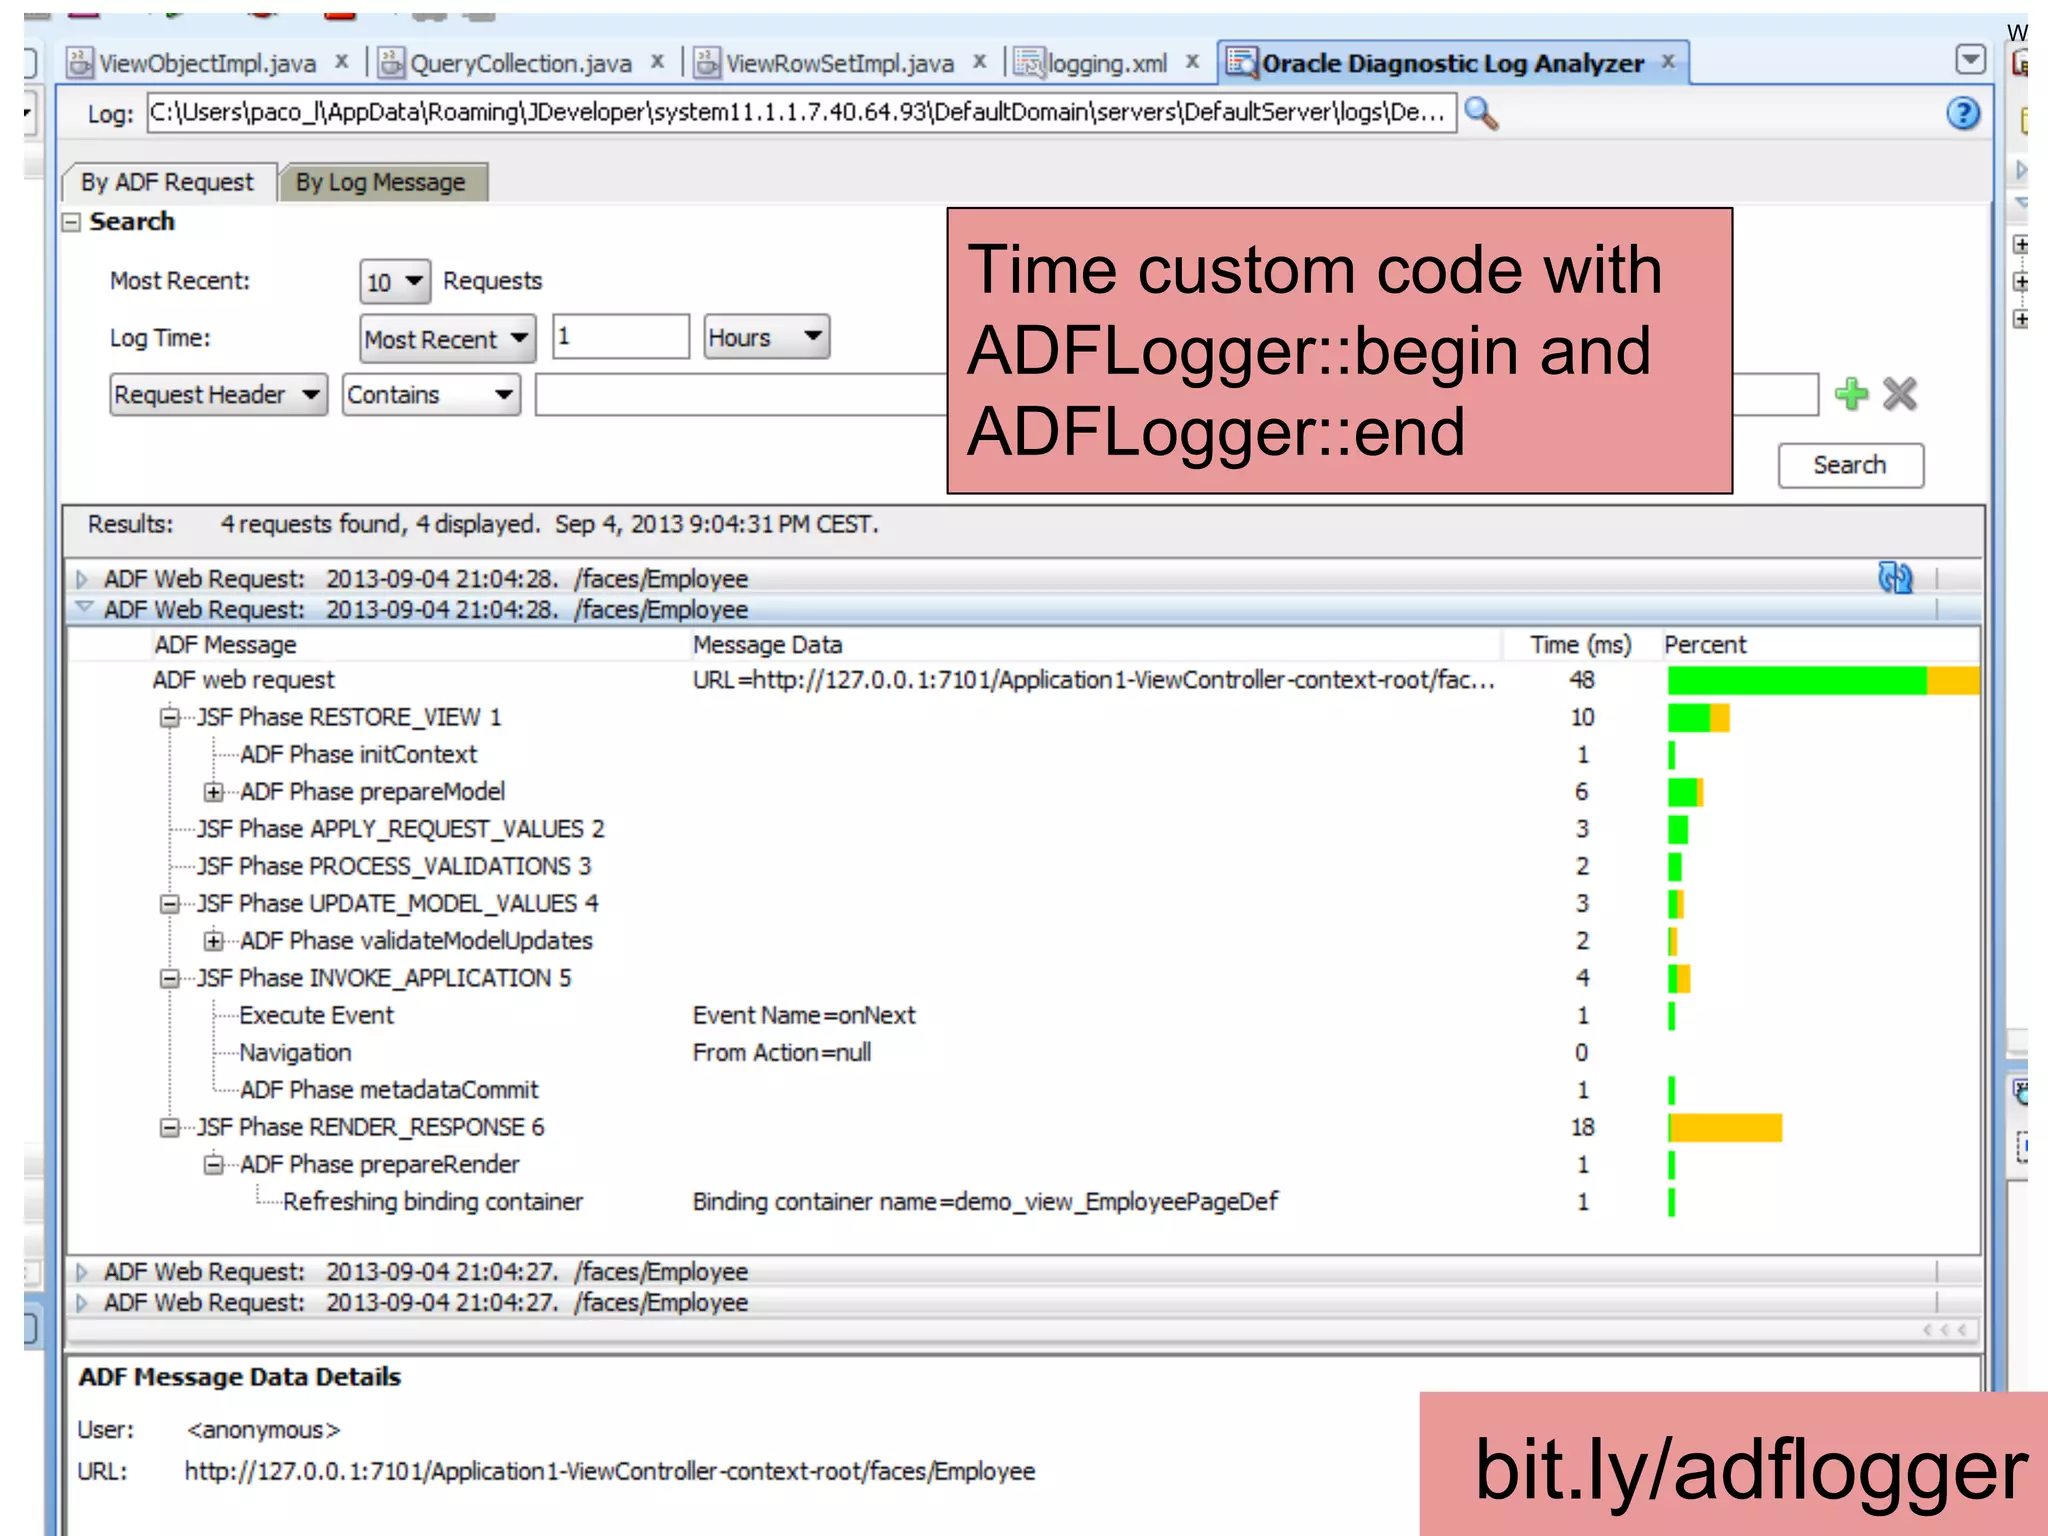Select the ADF web request row
Viewport: 2048px width, 1536px height.
[x=1022, y=680]
